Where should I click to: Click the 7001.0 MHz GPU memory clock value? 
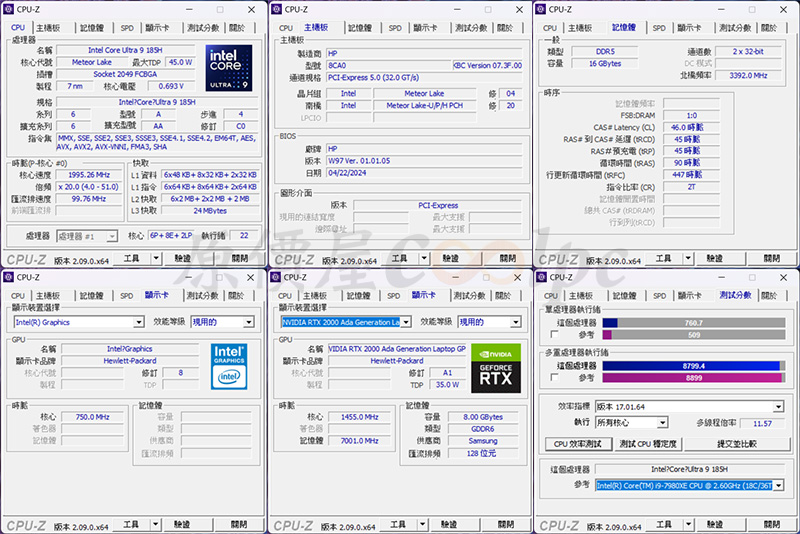360,441
